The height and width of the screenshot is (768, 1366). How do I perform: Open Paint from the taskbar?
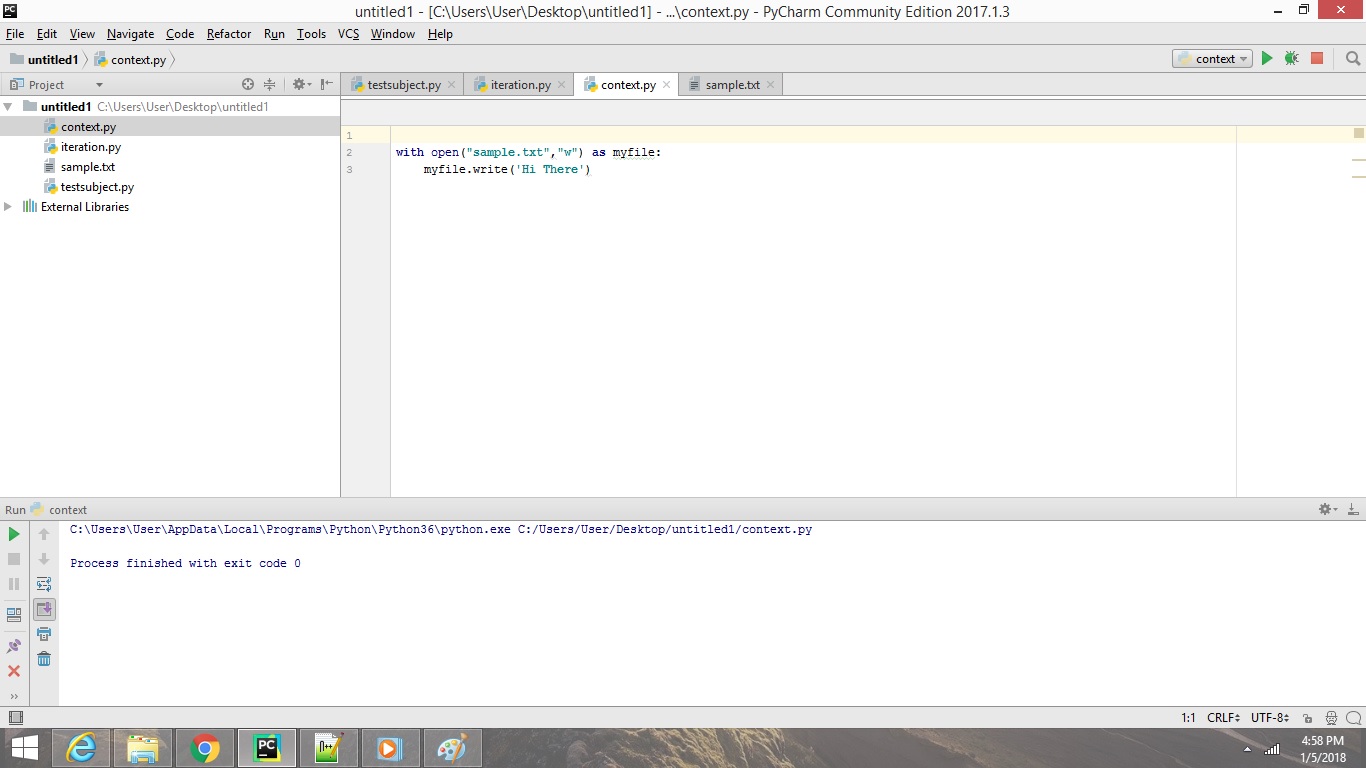click(x=453, y=748)
